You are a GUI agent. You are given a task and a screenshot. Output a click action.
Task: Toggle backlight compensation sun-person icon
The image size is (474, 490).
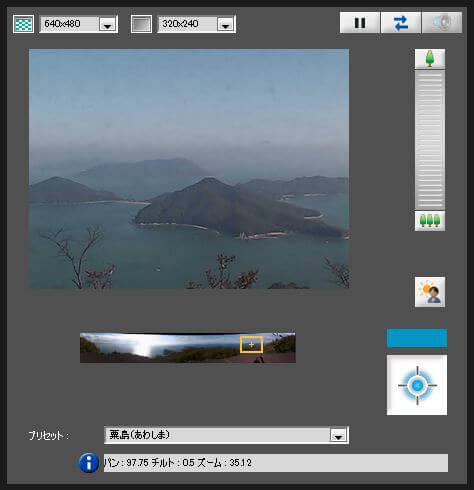(x=430, y=292)
